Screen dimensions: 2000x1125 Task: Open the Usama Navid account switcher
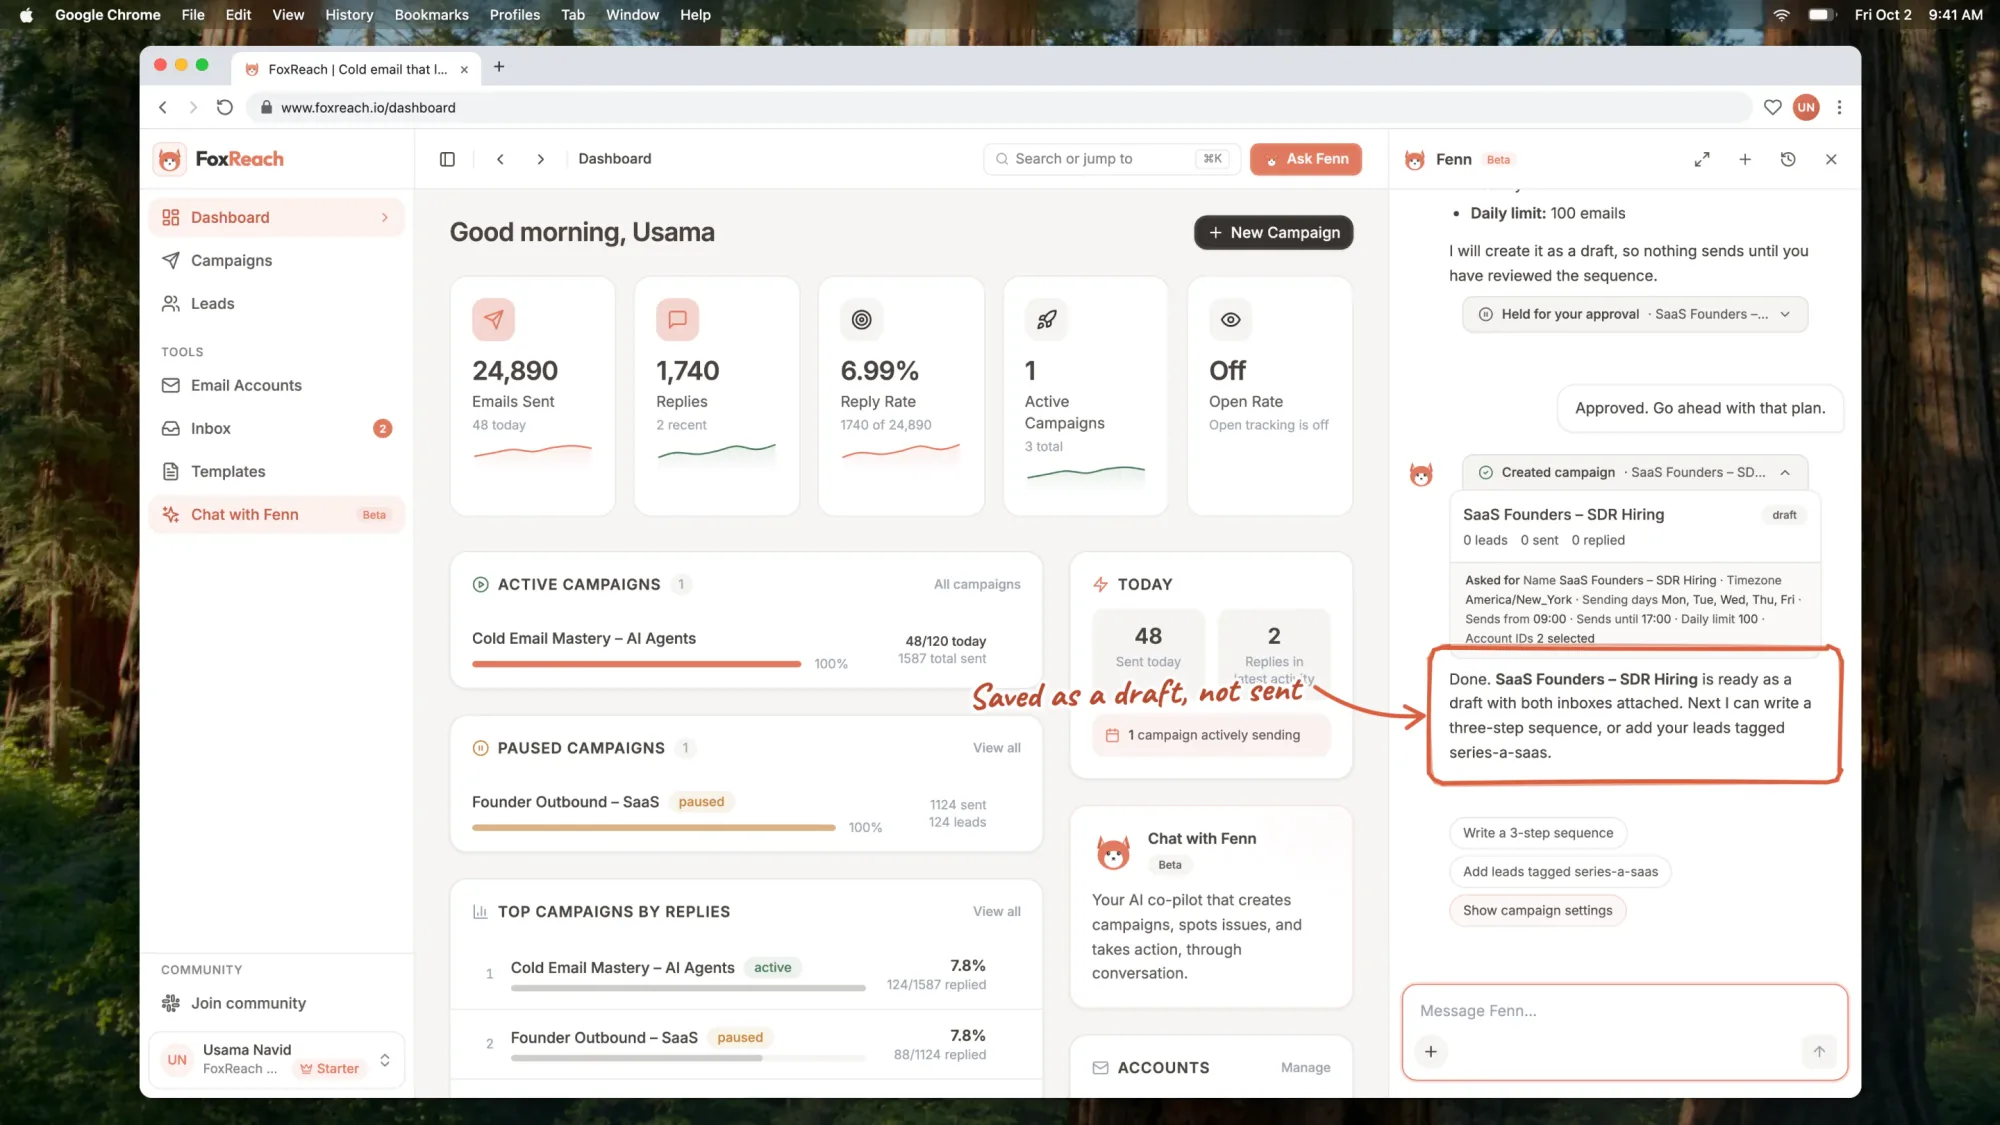(277, 1059)
